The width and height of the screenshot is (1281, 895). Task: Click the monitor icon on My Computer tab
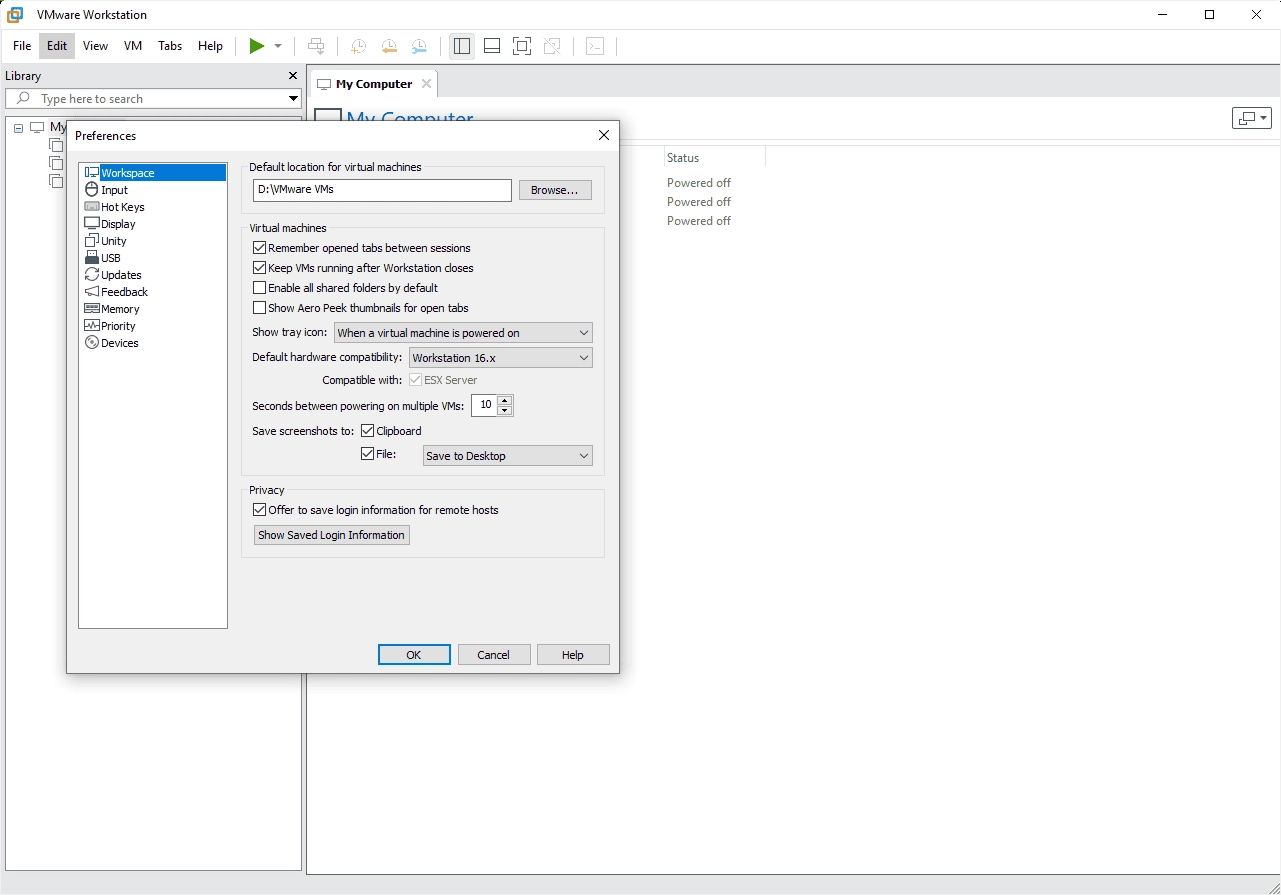pos(324,84)
